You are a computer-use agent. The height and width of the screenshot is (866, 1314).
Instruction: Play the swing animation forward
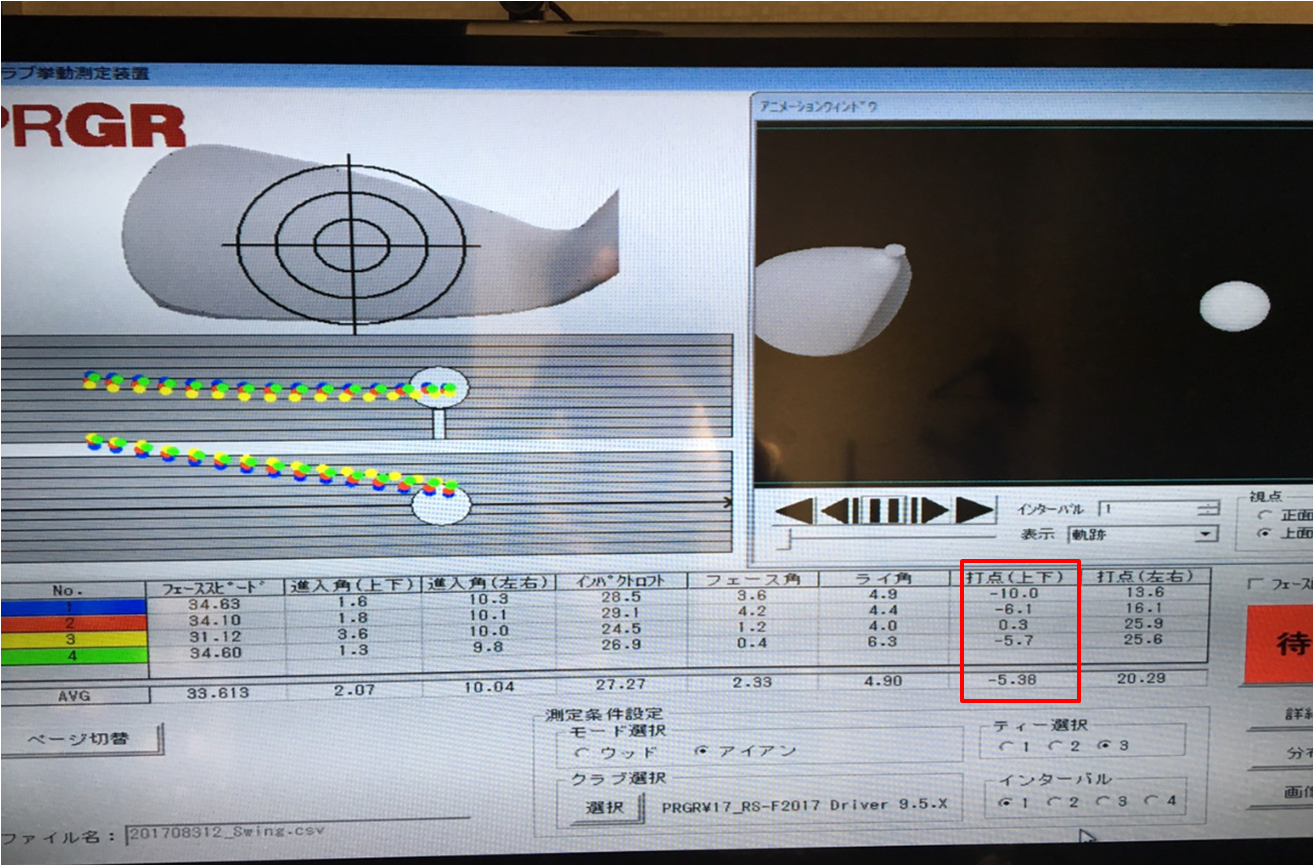click(973, 511)
